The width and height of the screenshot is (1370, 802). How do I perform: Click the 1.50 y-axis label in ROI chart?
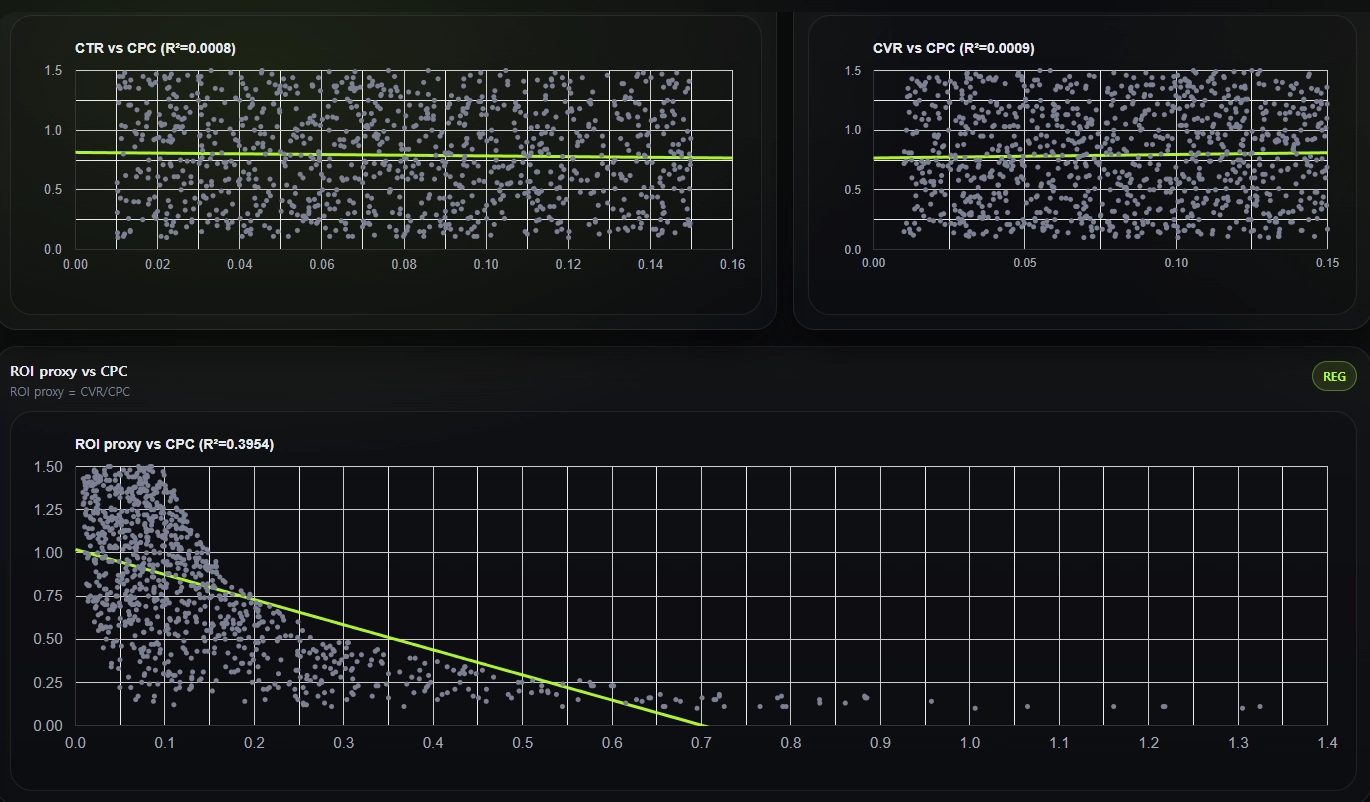tap(48, 467)
